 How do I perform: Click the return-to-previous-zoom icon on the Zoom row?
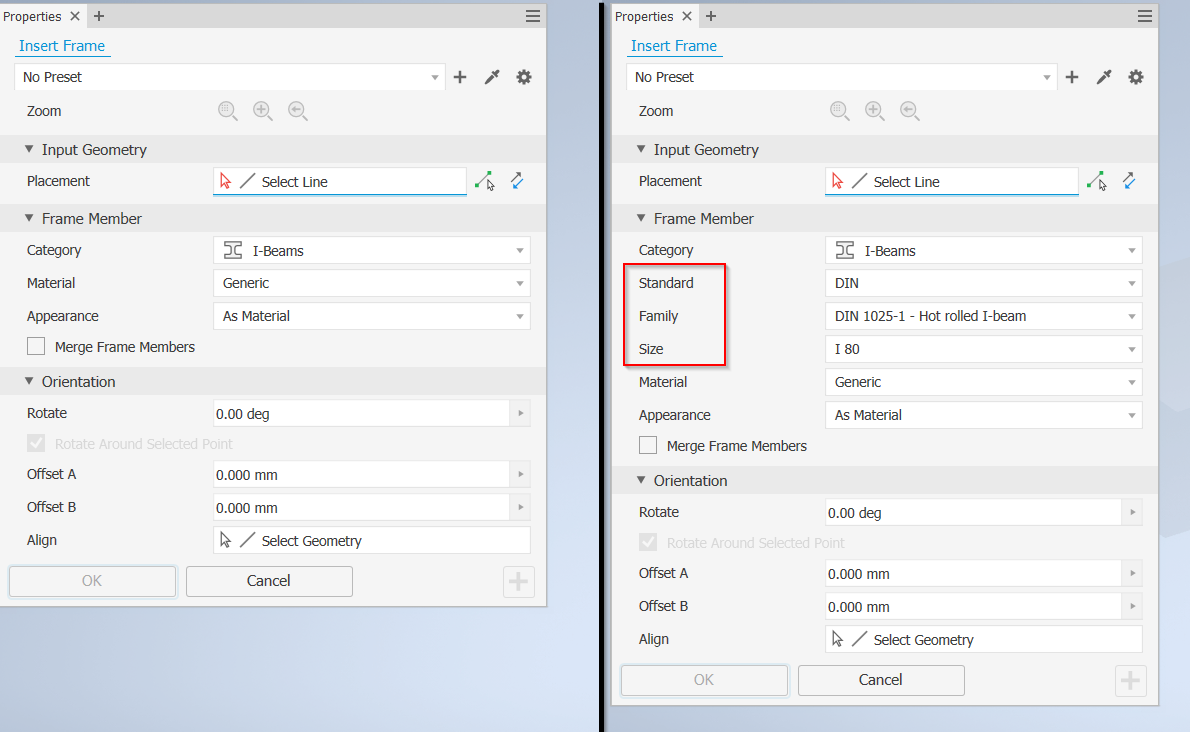click(297, 110)
